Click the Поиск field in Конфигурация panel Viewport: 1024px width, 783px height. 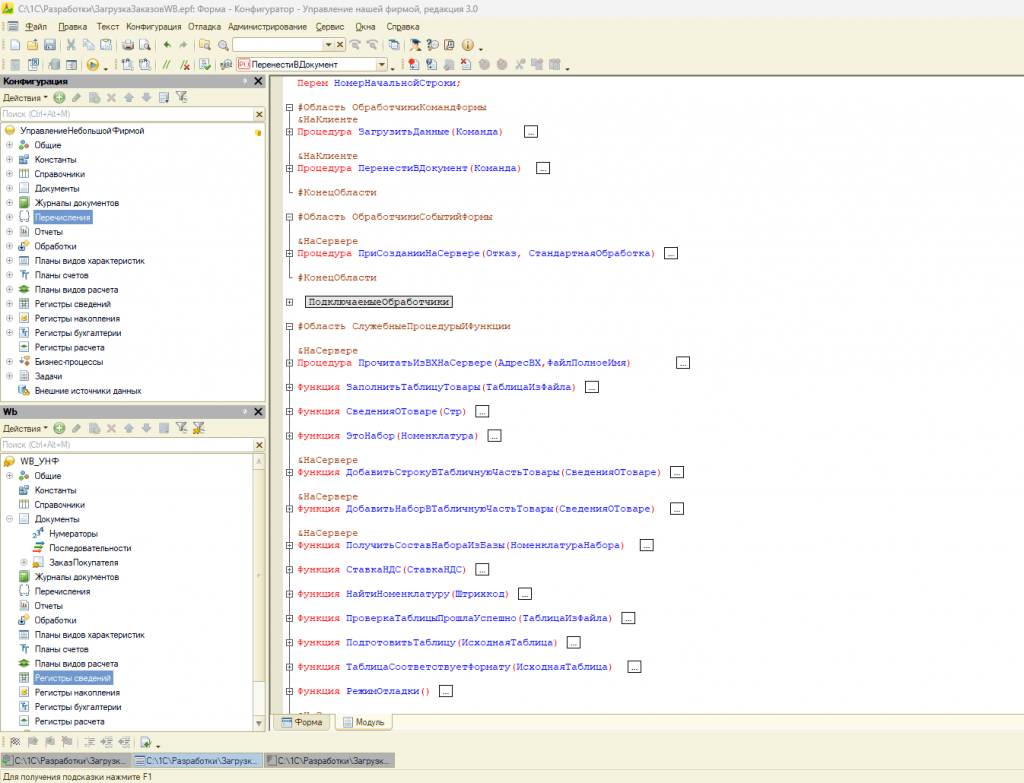coord(127,114)
